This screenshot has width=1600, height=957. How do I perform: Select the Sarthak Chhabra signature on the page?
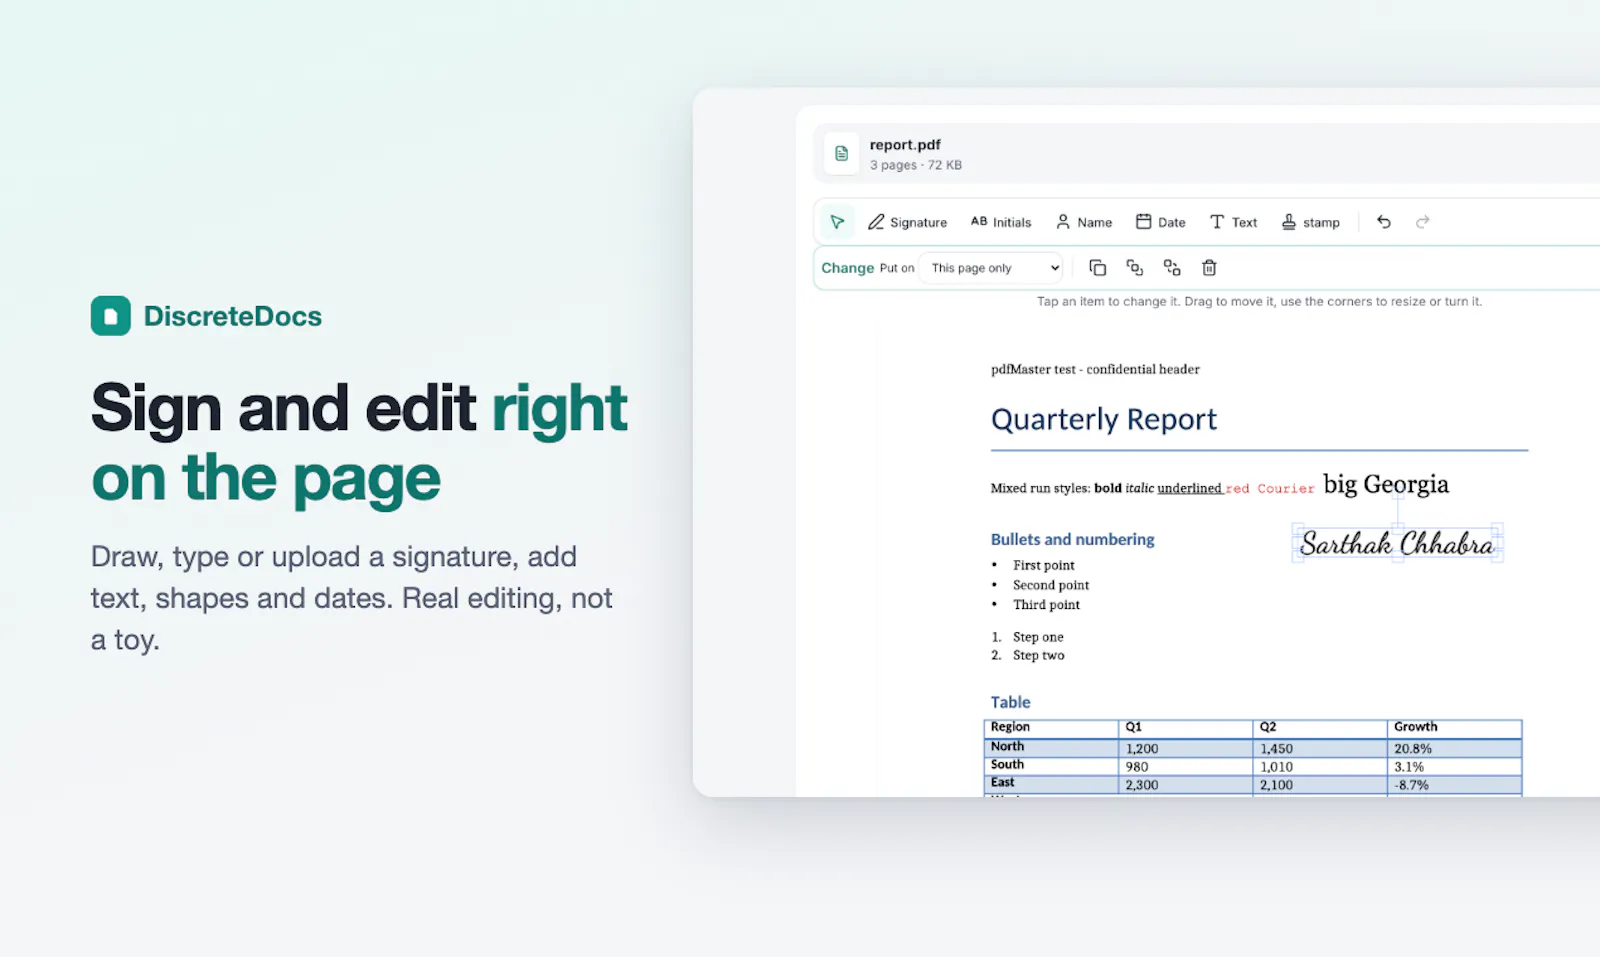click(x=1397, y=543)
